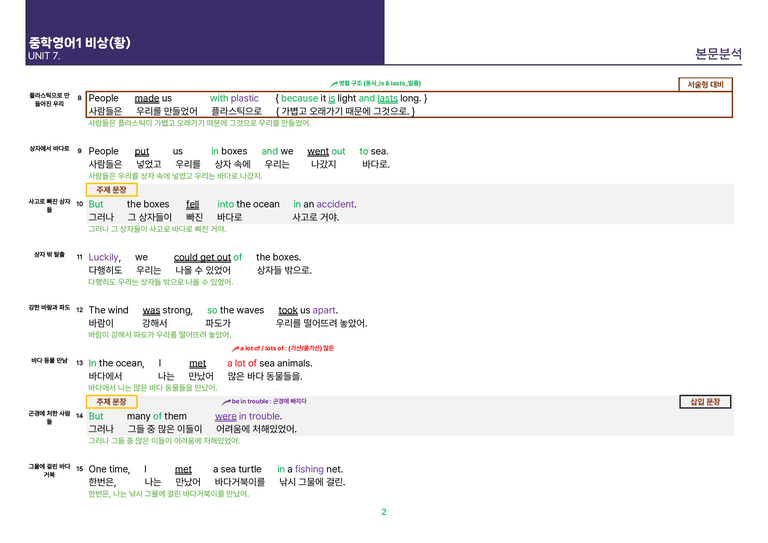
Task: Click the phrase to sea. in sentence 9
Action: click(374, 151)
